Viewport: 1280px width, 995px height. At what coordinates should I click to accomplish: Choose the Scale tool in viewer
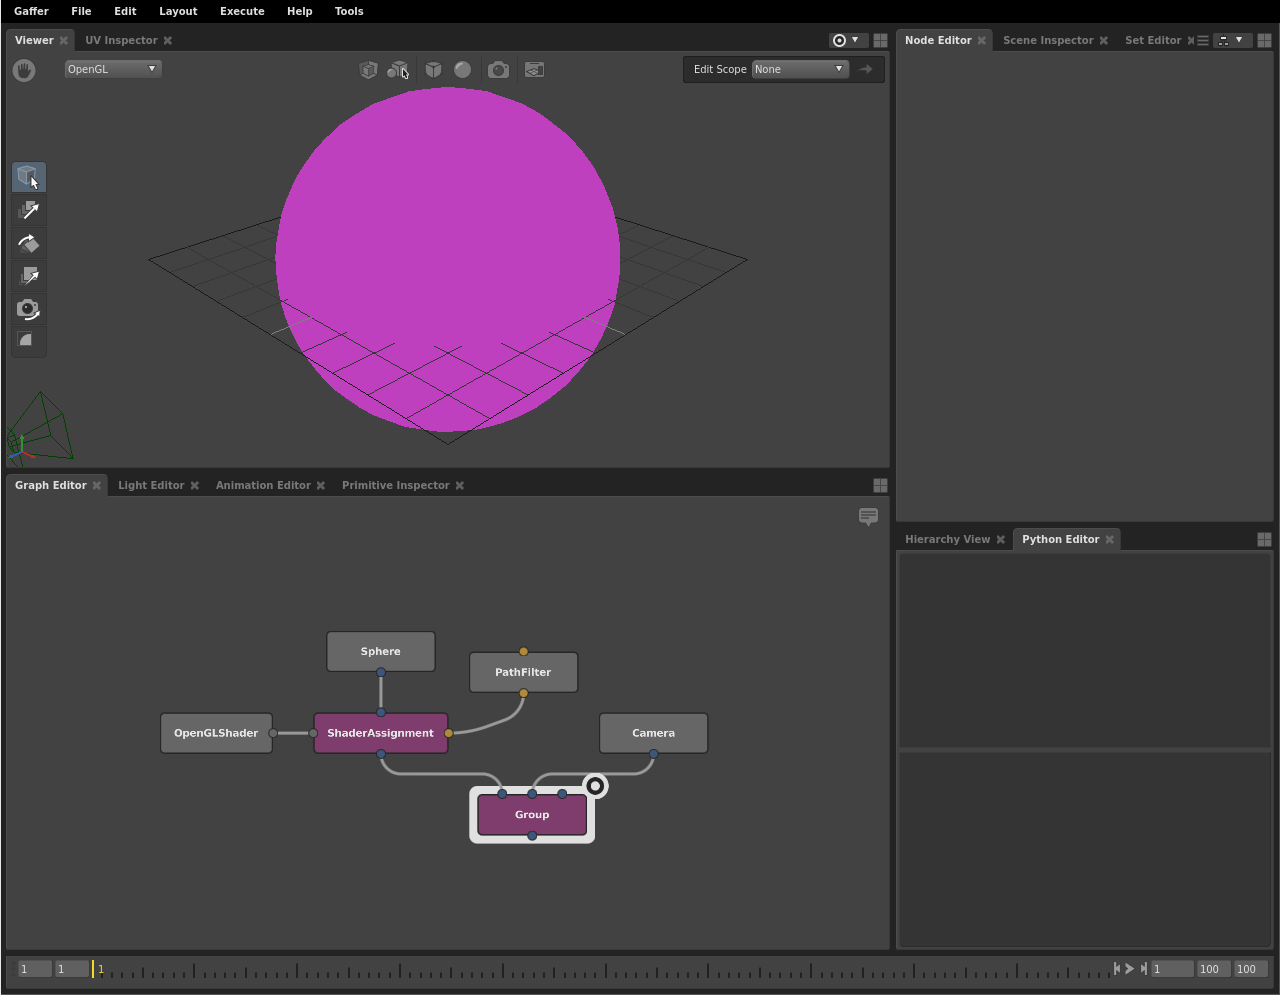(29, 276)
